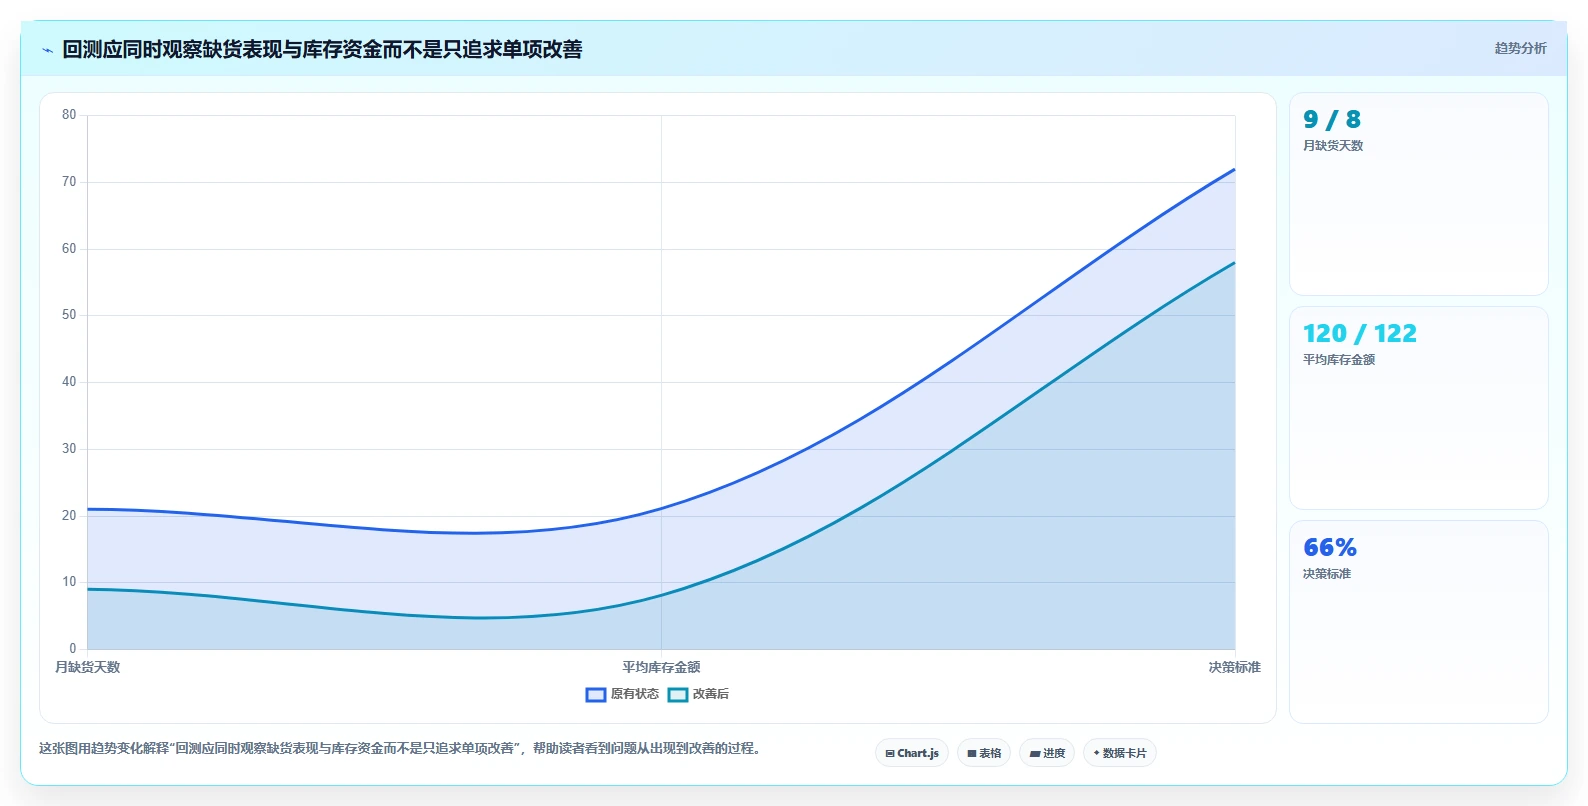
Task: Click the 决策标准 x-axis label
Action: pyautogui.click(x=1234, y=667)
